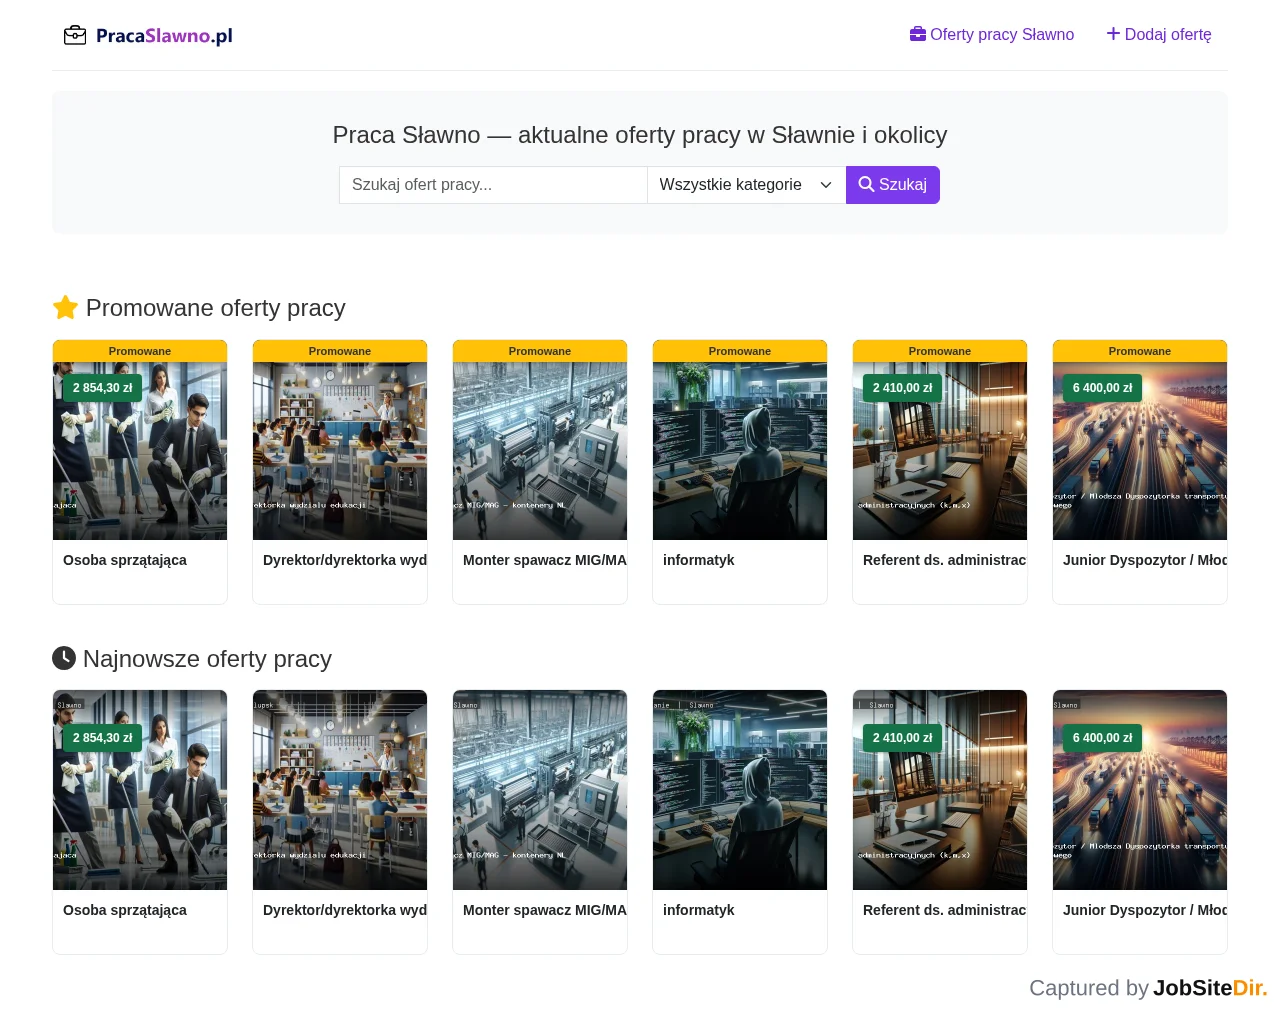
Task: Click promoted Junior Dyspozytor title link
Action: click(1145, 560)
